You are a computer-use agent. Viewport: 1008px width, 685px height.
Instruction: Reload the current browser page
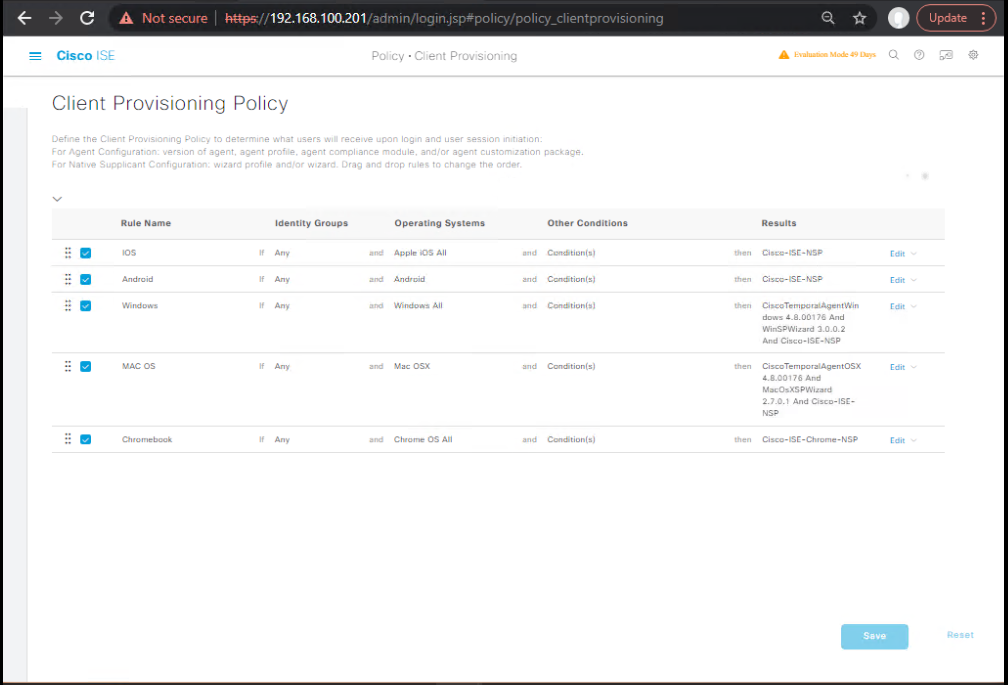(87, 18)
